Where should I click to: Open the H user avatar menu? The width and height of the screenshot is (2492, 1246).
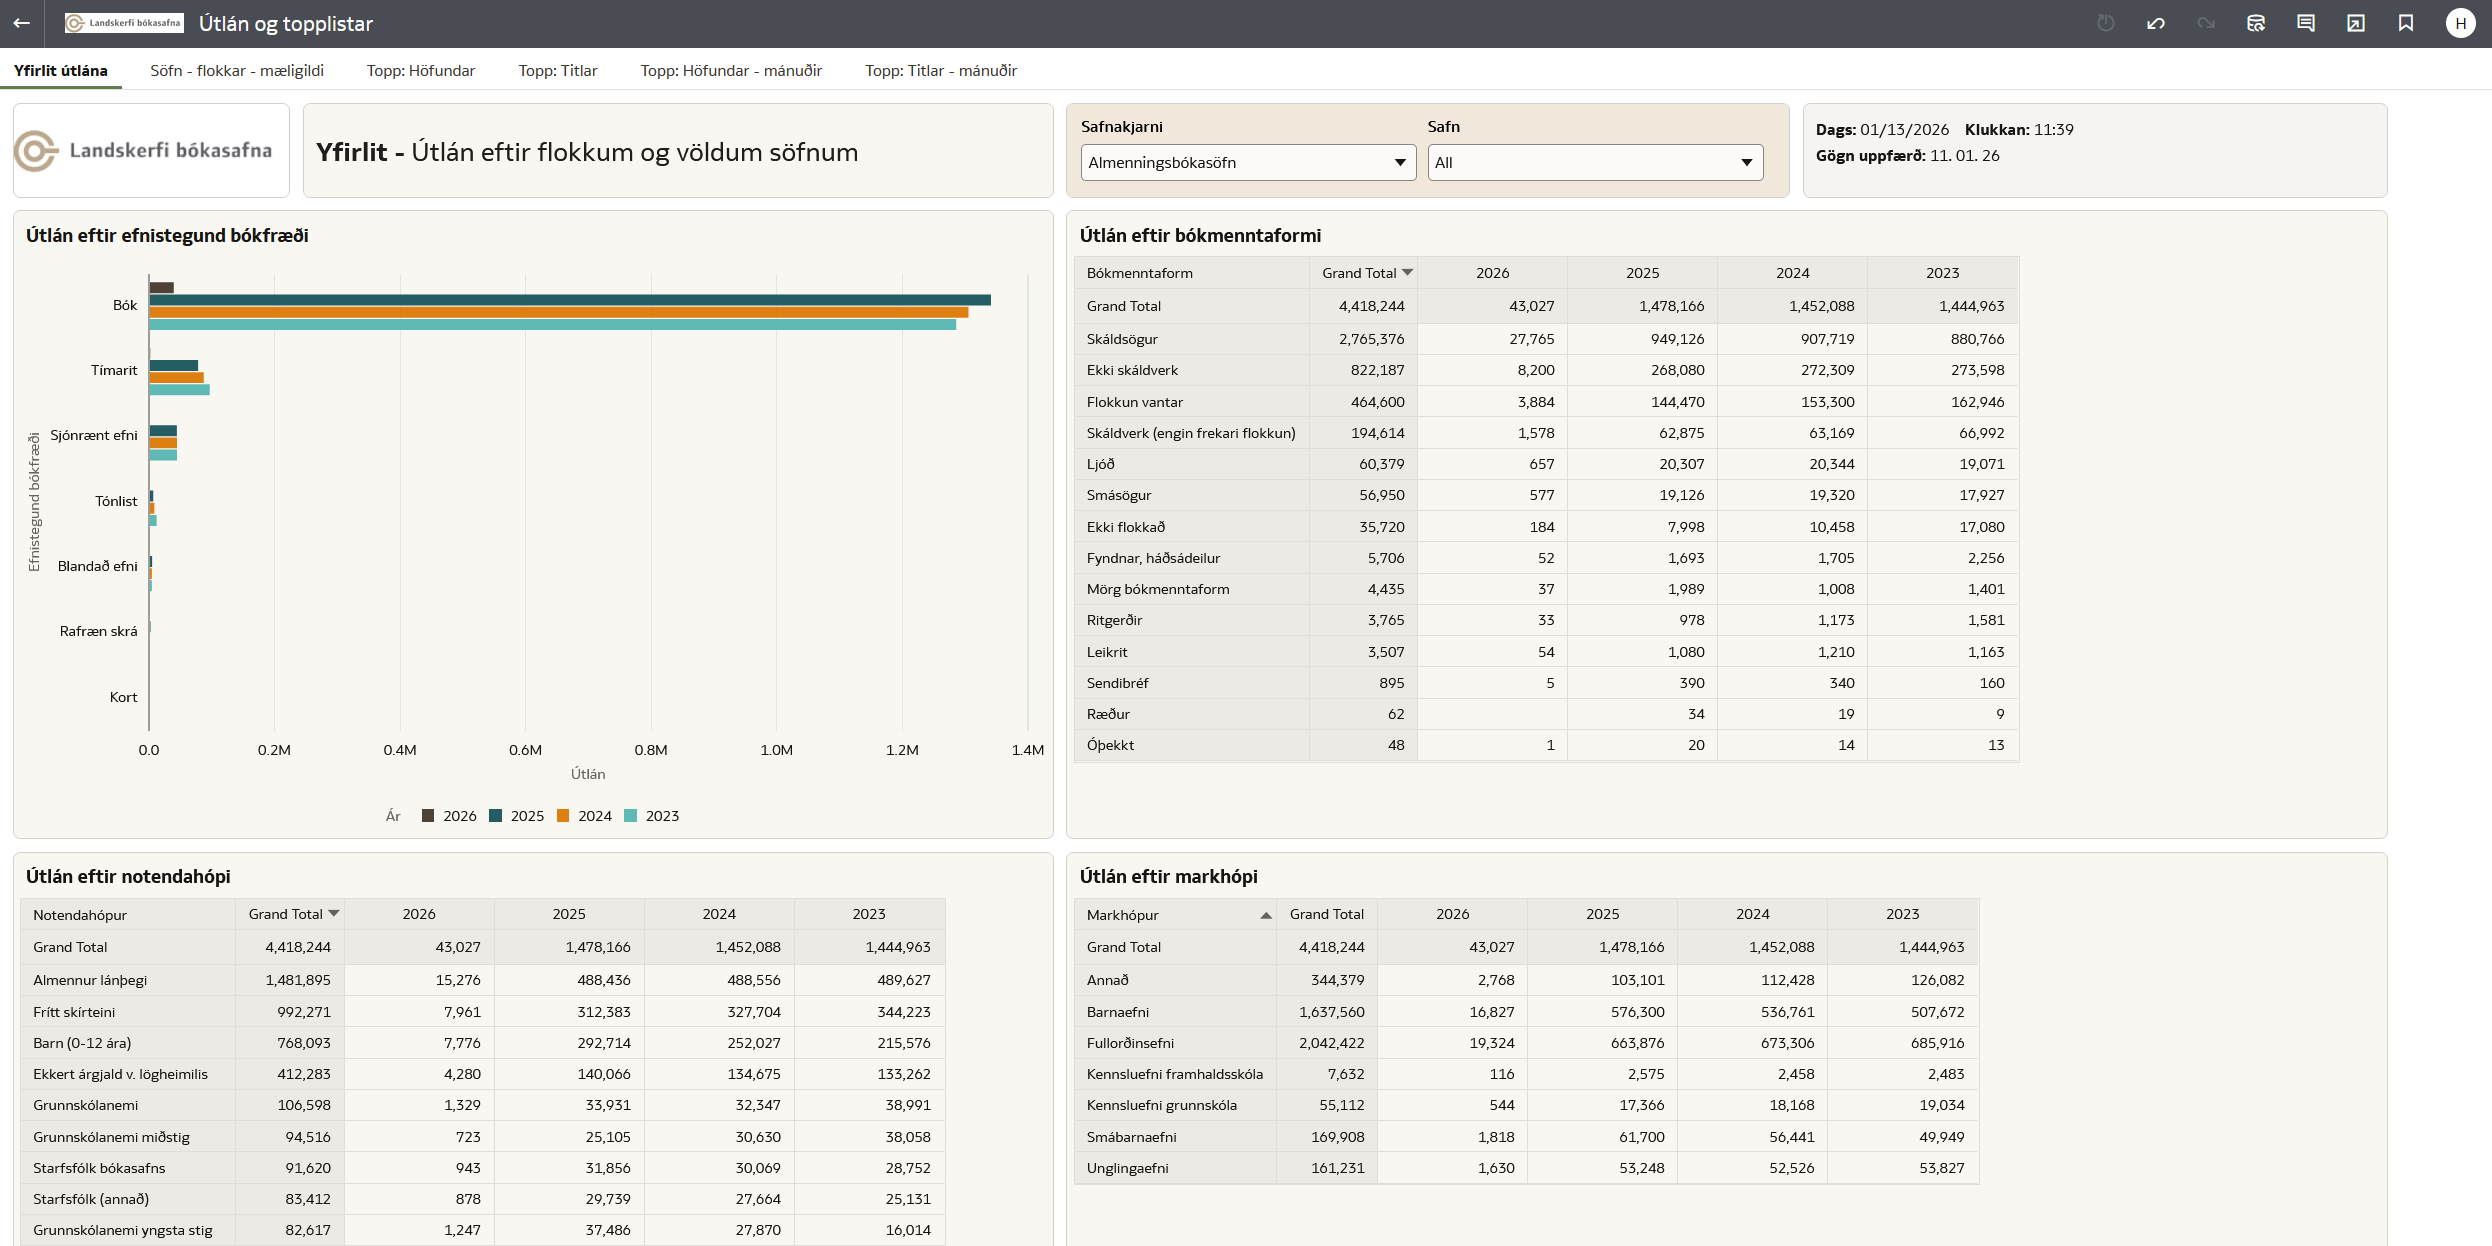click(x=2460, y=23)
